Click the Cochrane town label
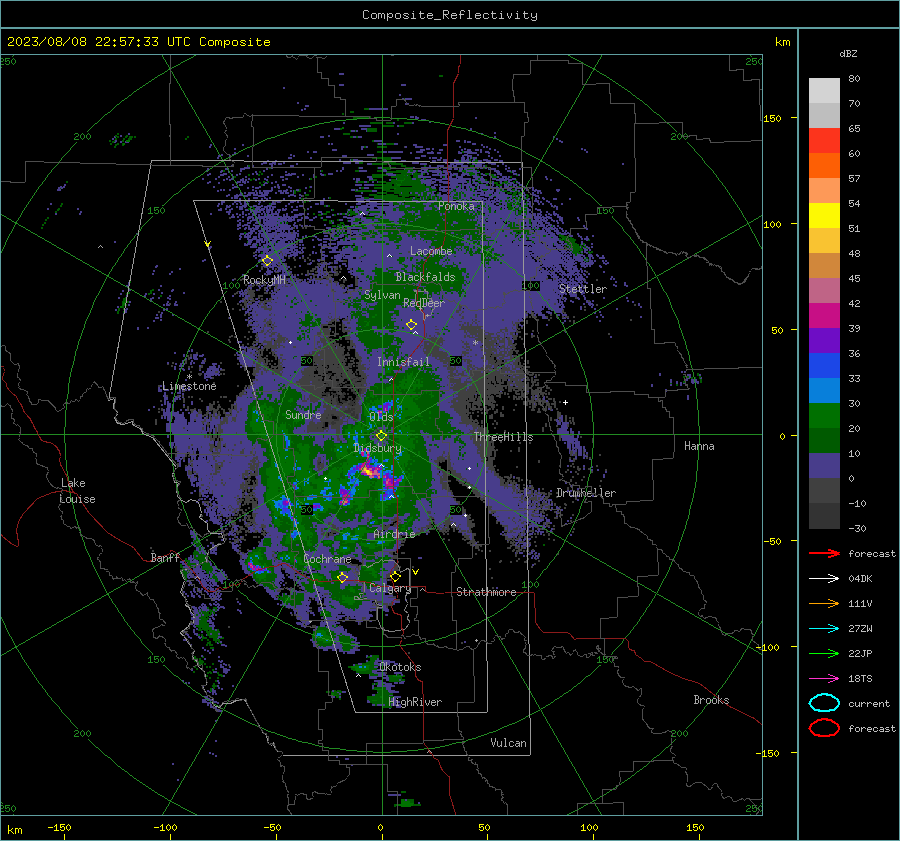 (x=327, y=559)
